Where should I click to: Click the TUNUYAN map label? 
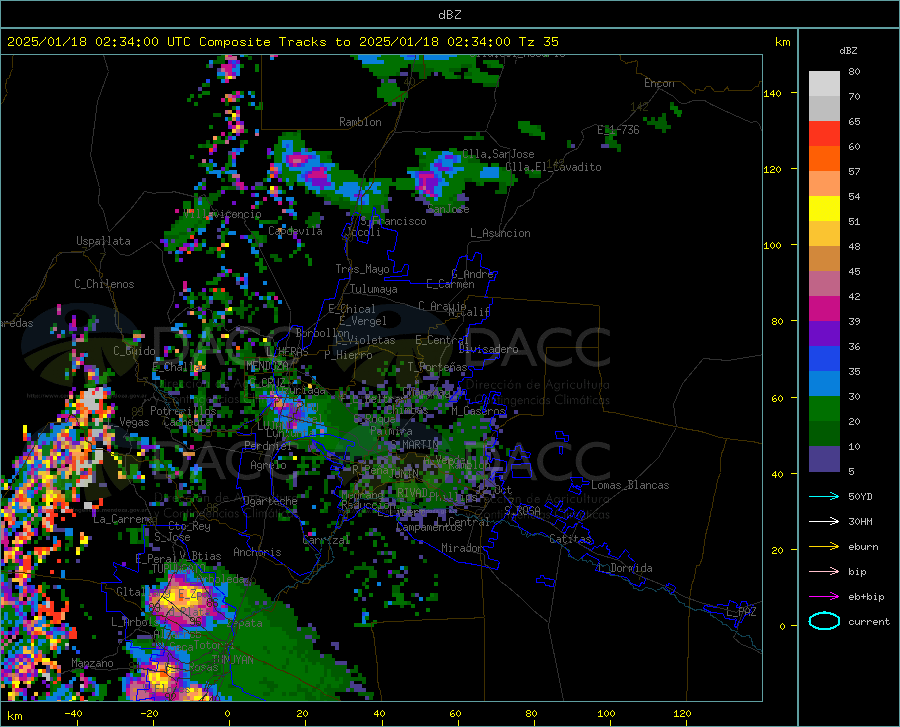[232, 660]
